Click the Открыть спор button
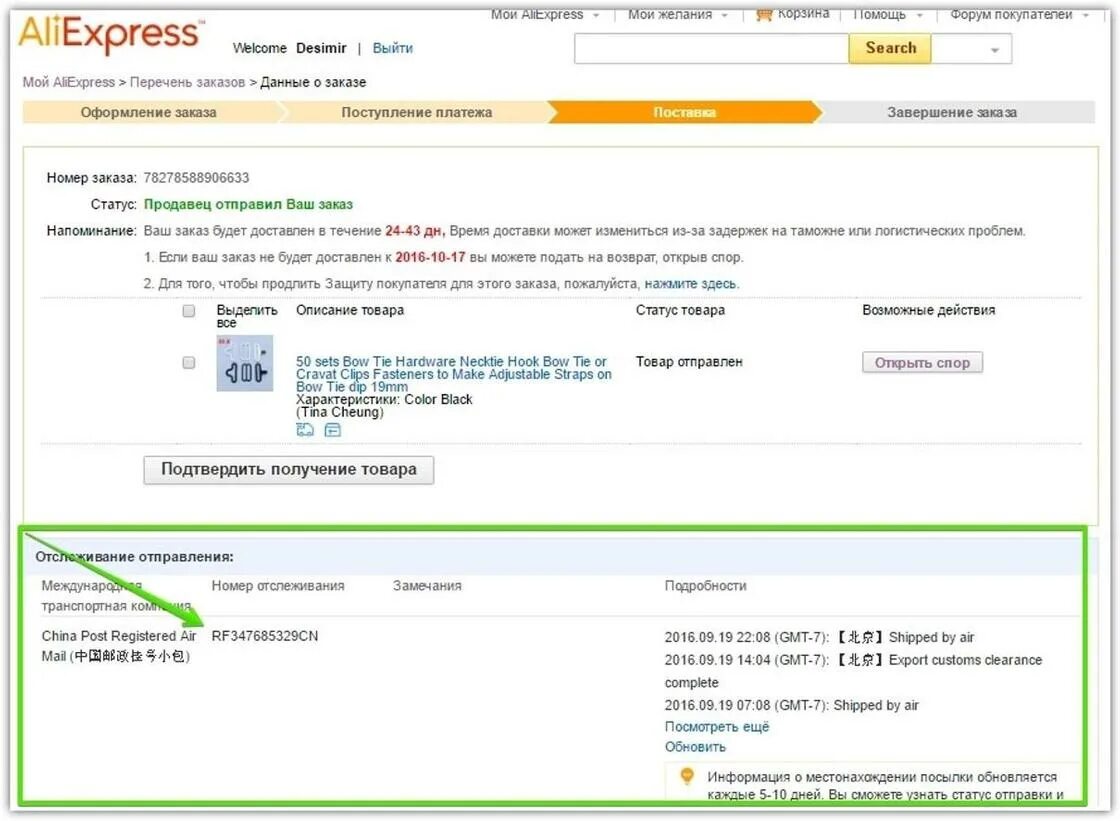The width and height of the screenshot is (1120, 821). tap(922, 363)
